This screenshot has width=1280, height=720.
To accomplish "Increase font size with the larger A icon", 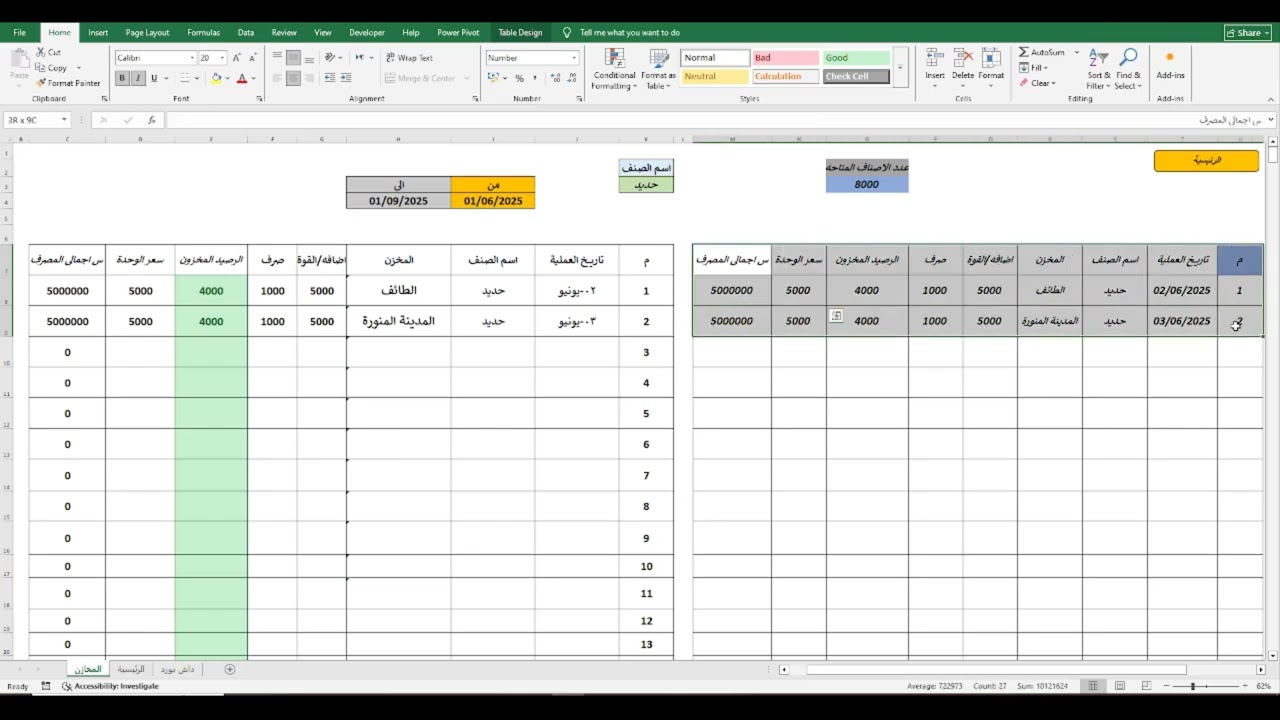I will point(237,58).
